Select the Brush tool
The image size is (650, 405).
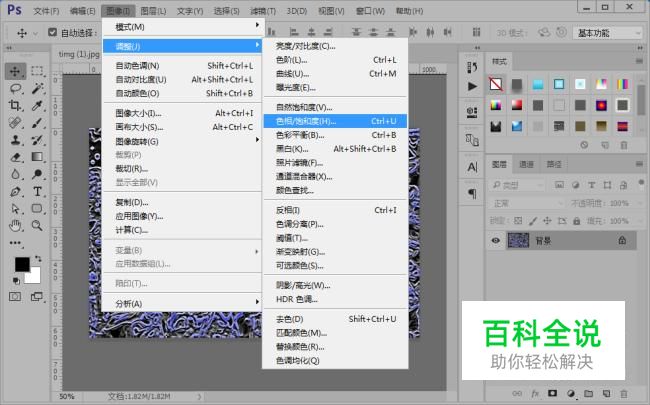coord(37,123)
